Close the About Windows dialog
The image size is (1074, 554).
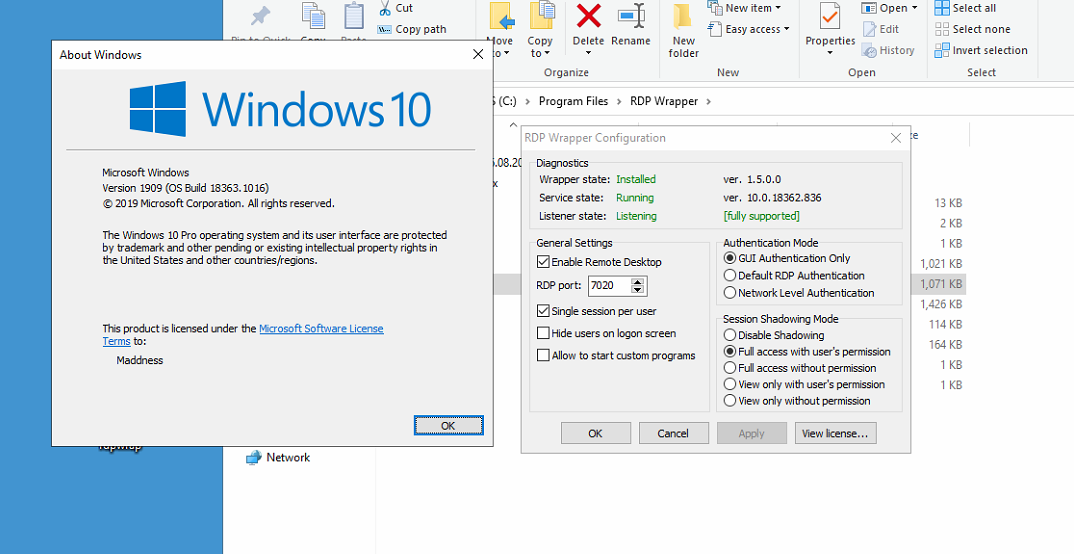click(x=478, y=55)
